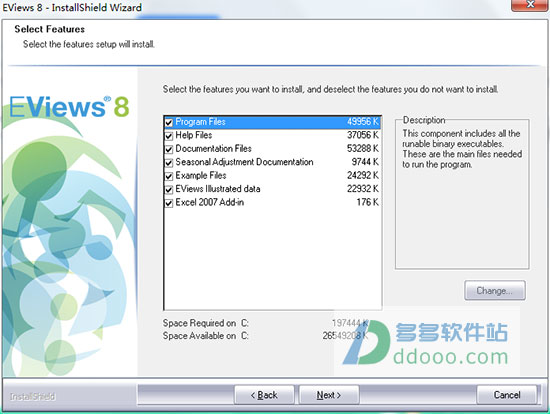Screen dimensions: 550x414
Task: Close the InstallShield Wizard window
Action: pyautogui.click(x=530, y=5)
